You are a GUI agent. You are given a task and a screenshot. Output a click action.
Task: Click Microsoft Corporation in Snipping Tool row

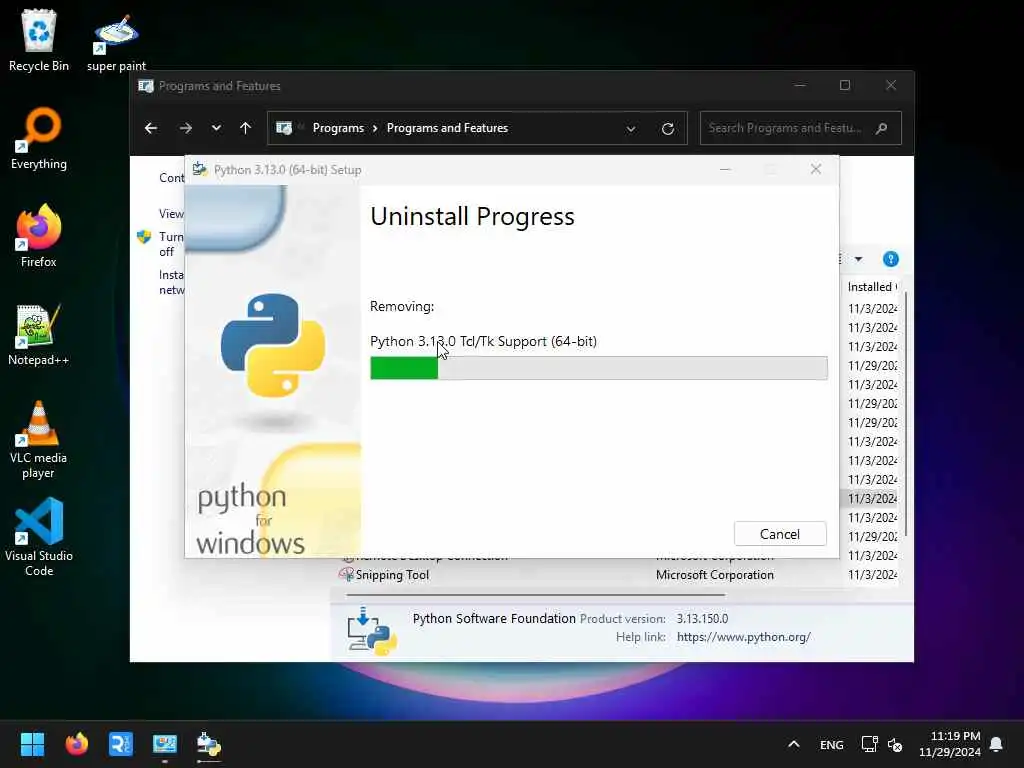pos(714,575)
